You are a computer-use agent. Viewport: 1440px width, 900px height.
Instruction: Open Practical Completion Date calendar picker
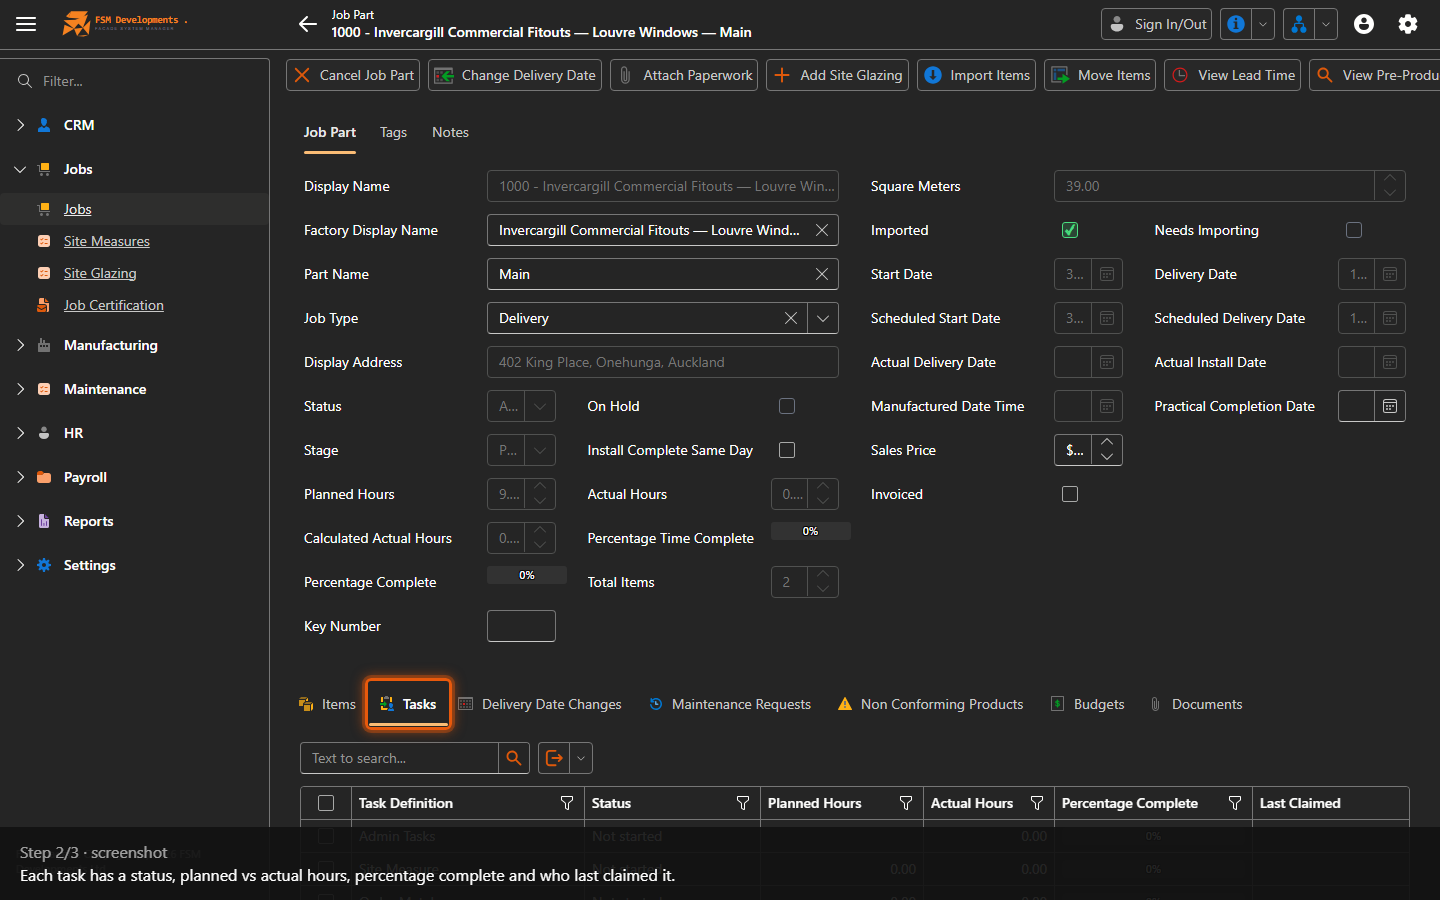point(1390,406)
